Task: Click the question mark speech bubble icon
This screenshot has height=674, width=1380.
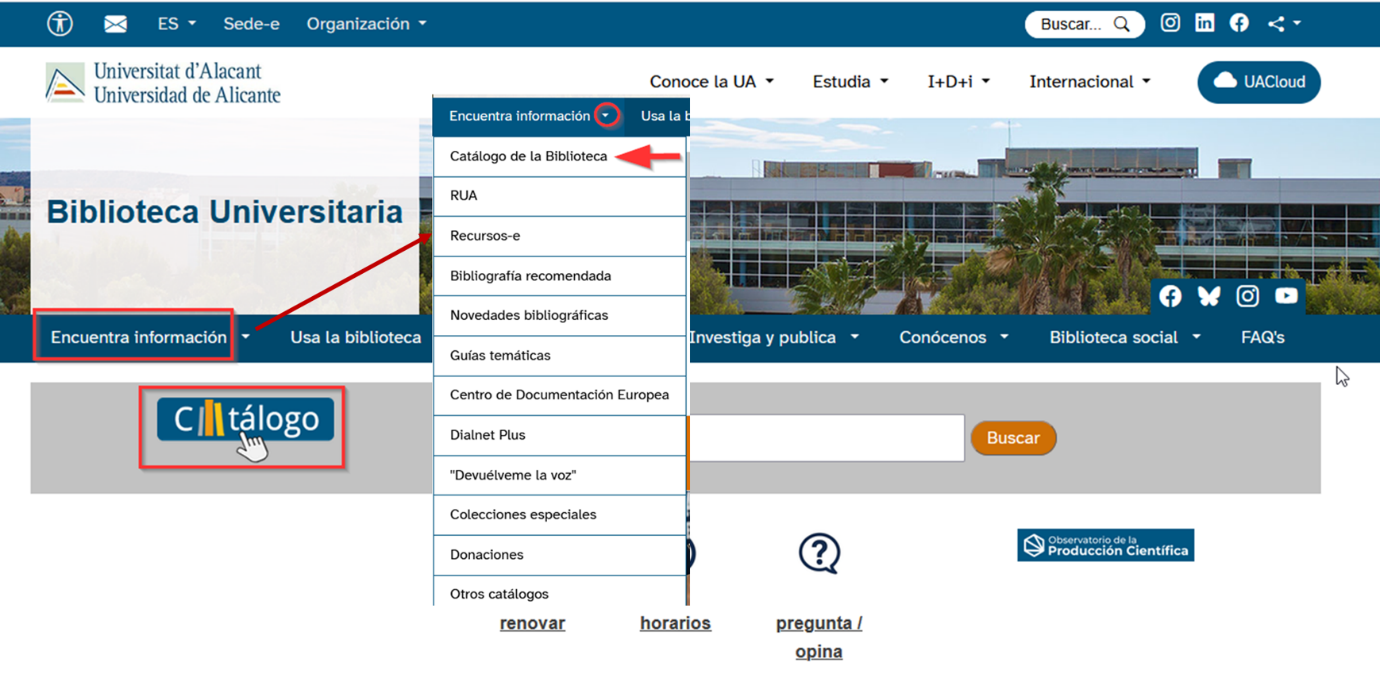Action: pos(819,553)
